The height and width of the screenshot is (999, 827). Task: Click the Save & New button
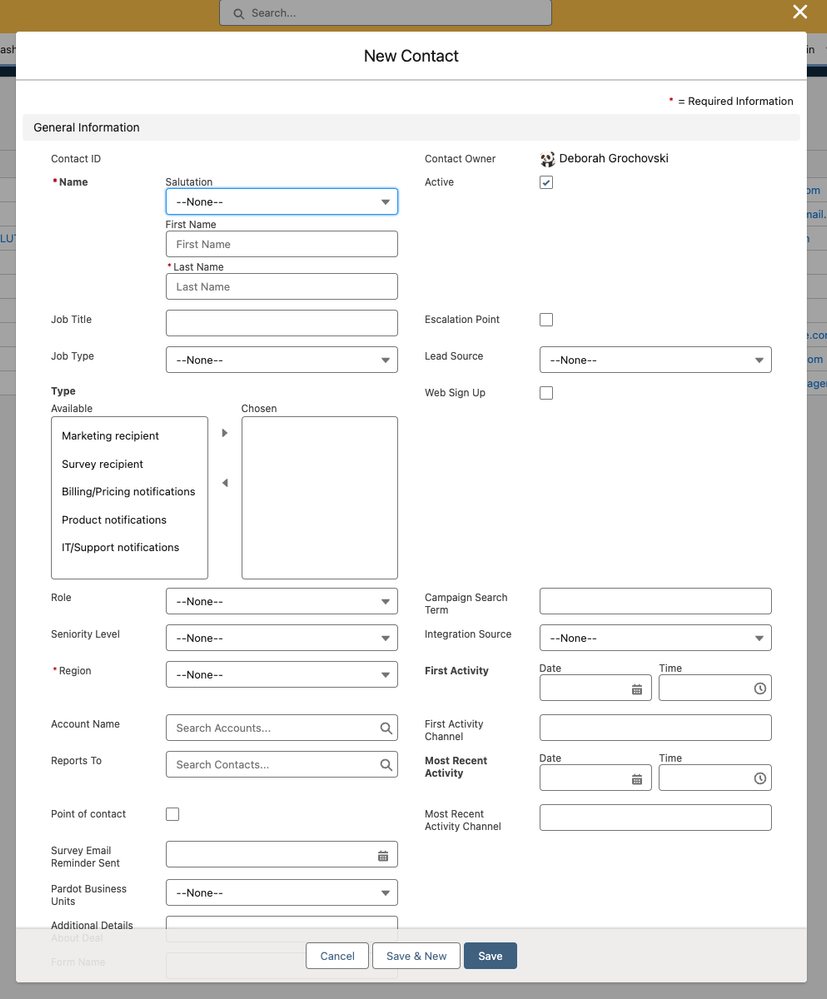click(416, 956)
